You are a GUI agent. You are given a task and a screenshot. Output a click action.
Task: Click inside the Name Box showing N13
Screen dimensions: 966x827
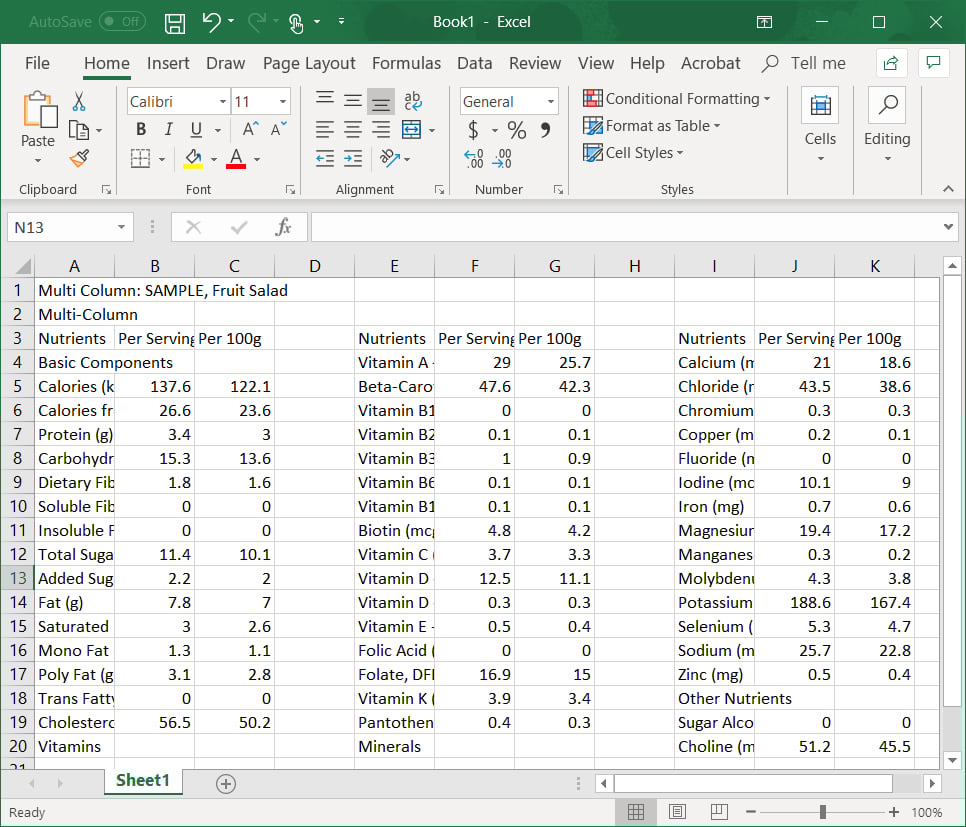point(60,227)
